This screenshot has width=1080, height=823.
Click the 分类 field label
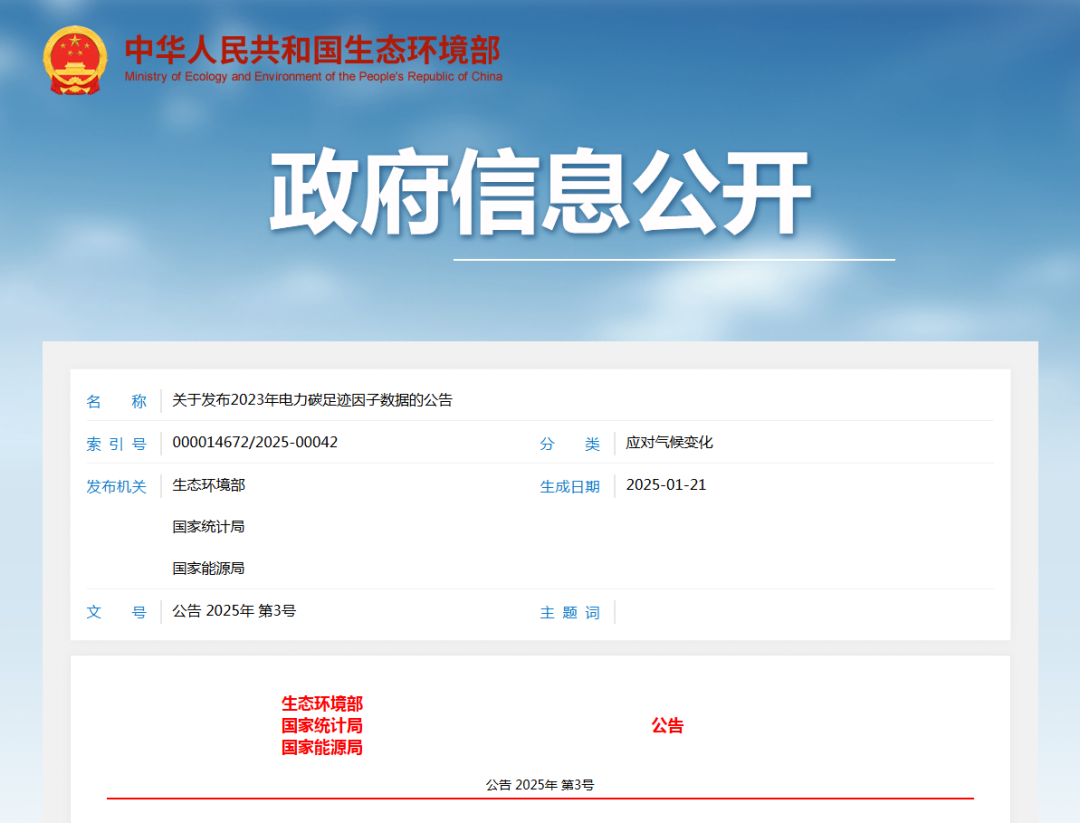click(x=570, y=444)
